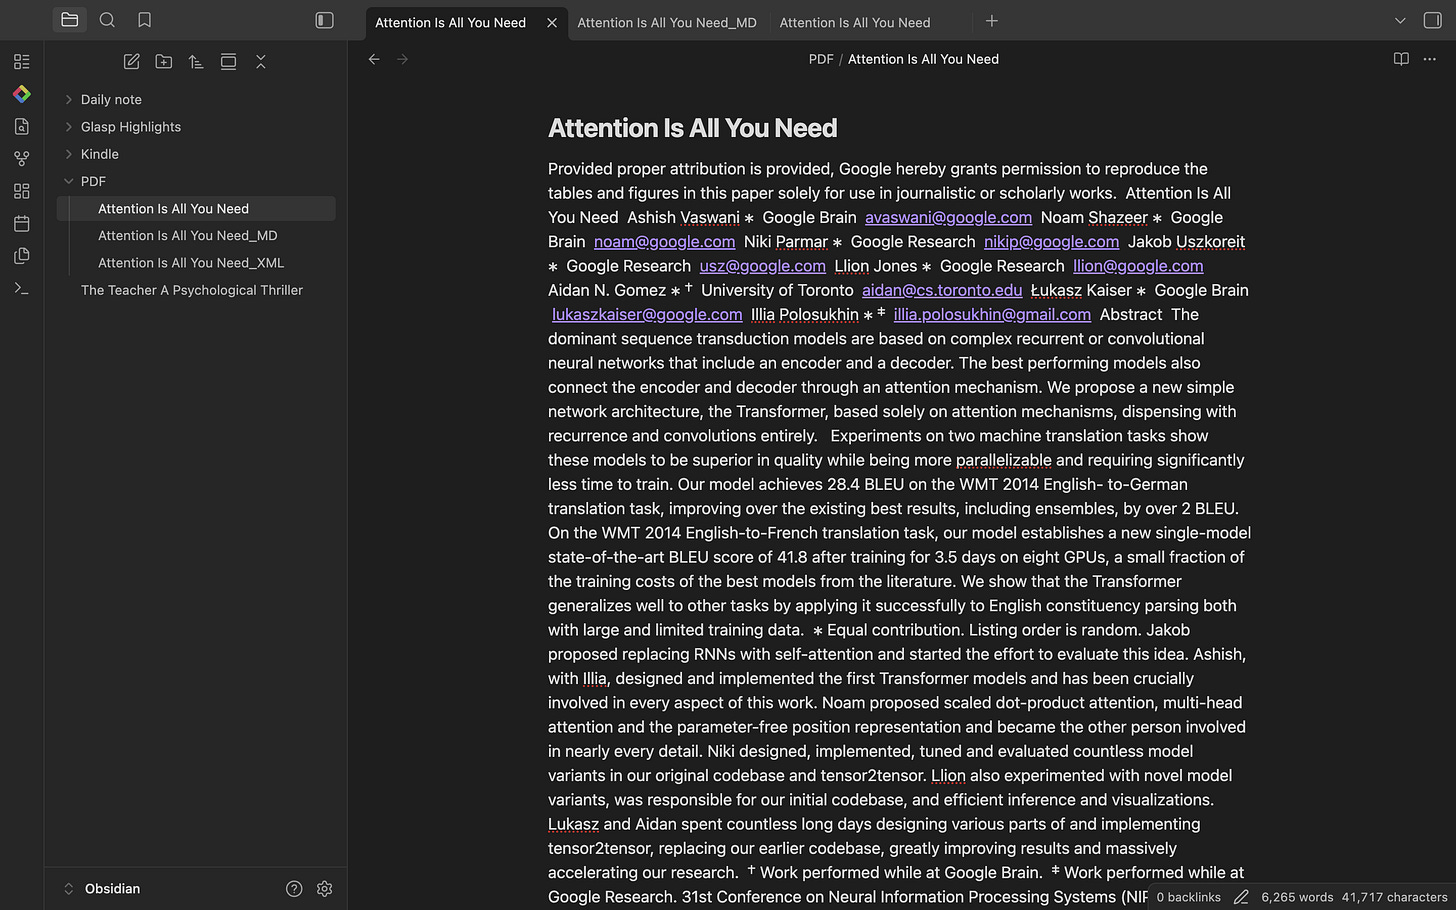Open more options three-dots menu

click(1430, 59)
